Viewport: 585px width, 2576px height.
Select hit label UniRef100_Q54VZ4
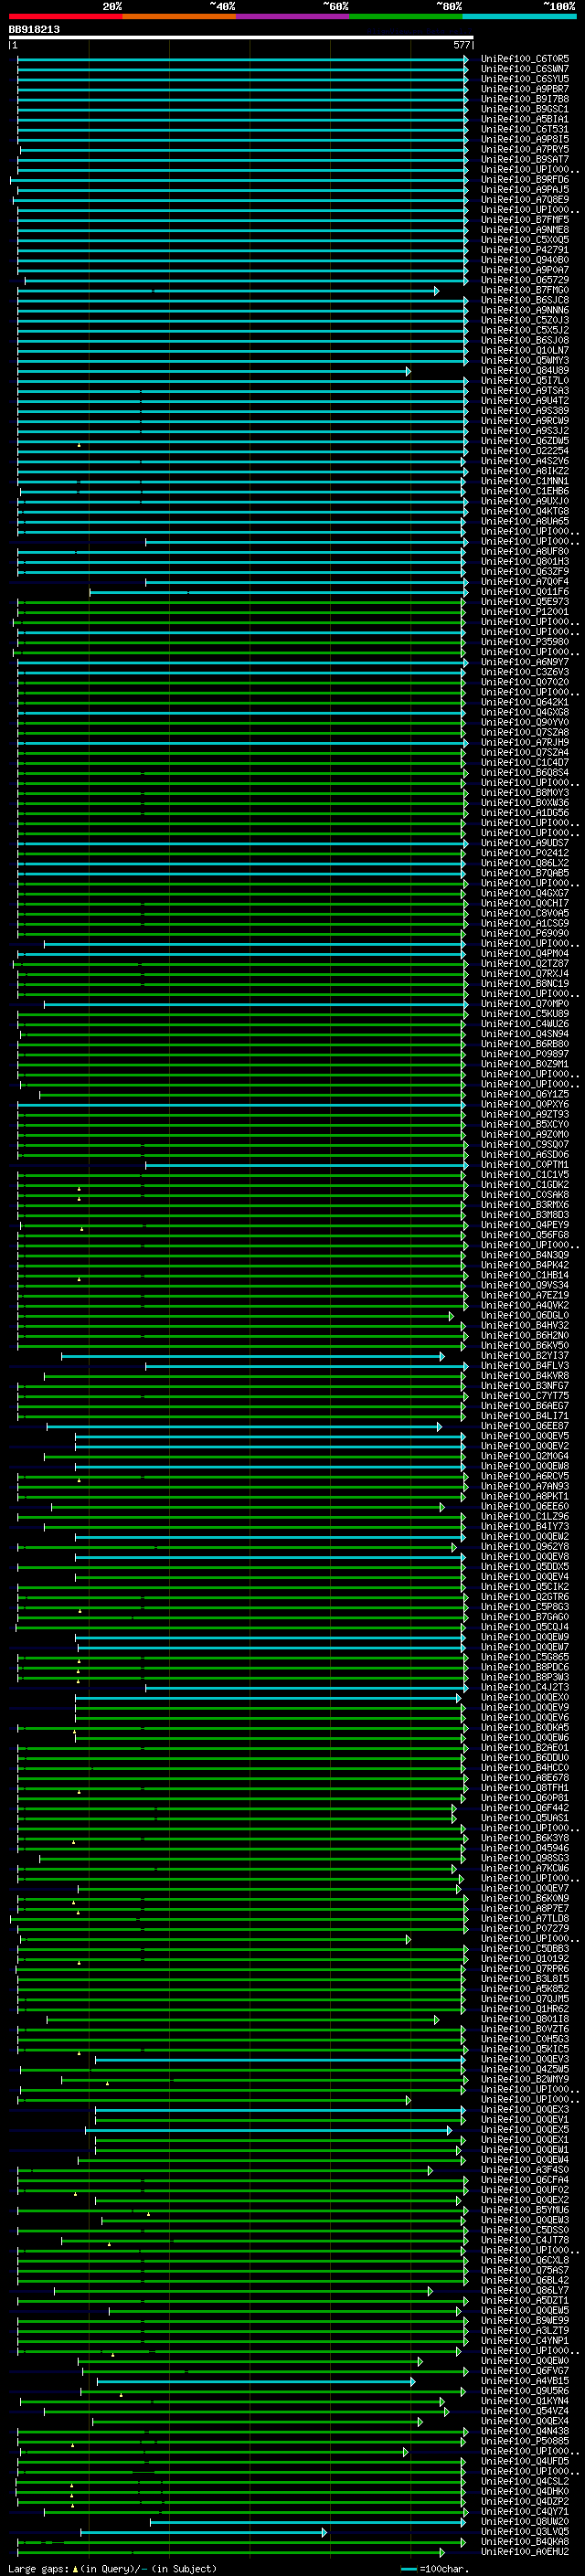(x=525, y=2411)
